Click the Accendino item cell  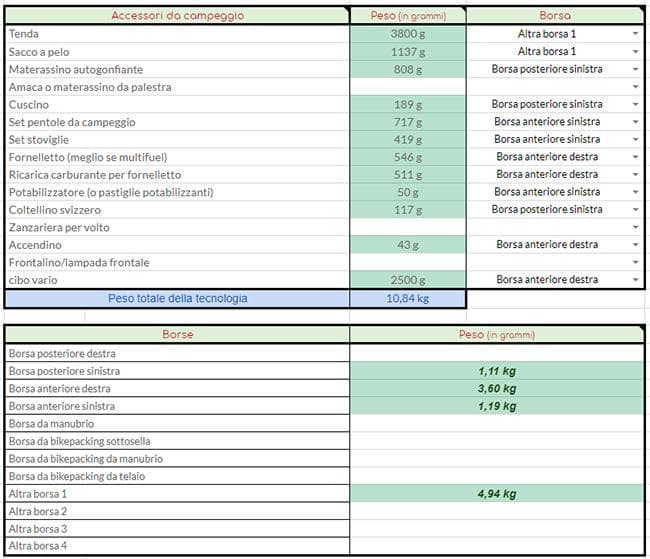pyautogui.click(x=177, y=245)
